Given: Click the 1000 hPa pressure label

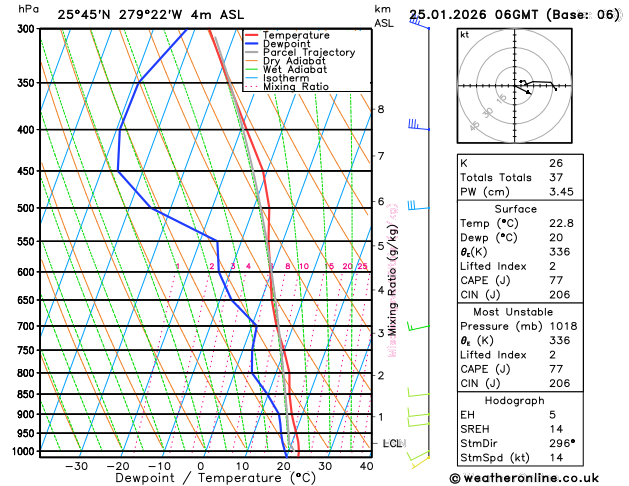Looking at the screenshot, I should coord(26,452).
